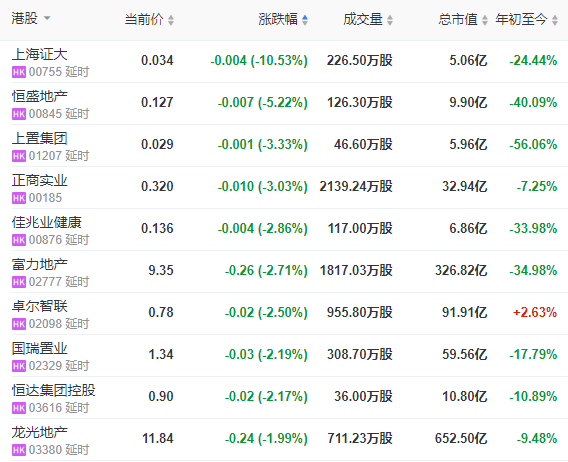The width and height of the screenshot is (568, 462).
Task: Select stock code 00185
Action: point(45,198)
